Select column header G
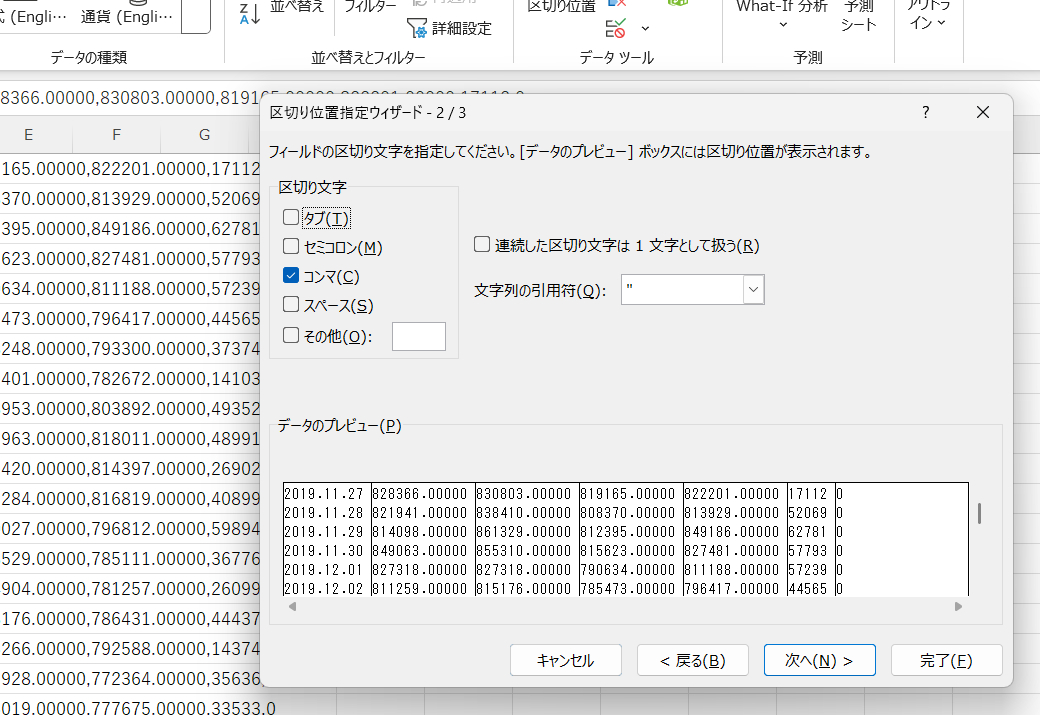 (204, 135)
